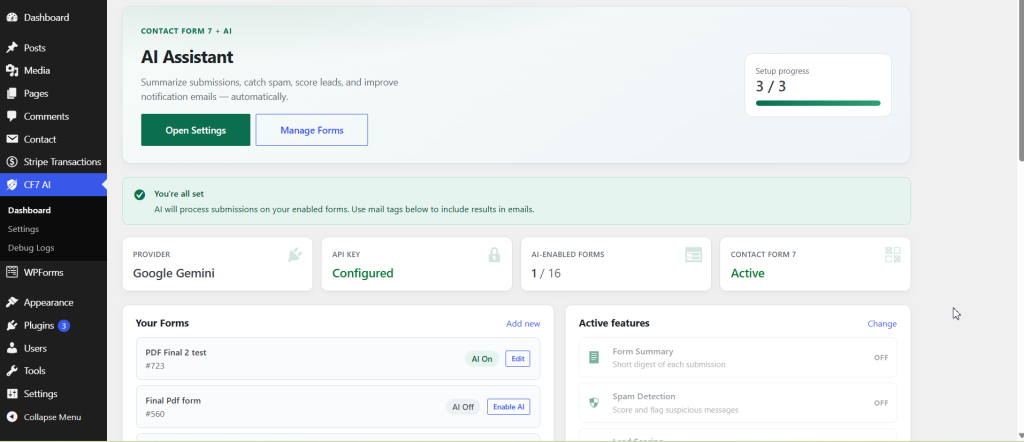Image resolution: width=1024 pixels, height=442 pixels.
Task: Click the AI Assistant heading
Action: pyautogui.click(x=187, y=57)
